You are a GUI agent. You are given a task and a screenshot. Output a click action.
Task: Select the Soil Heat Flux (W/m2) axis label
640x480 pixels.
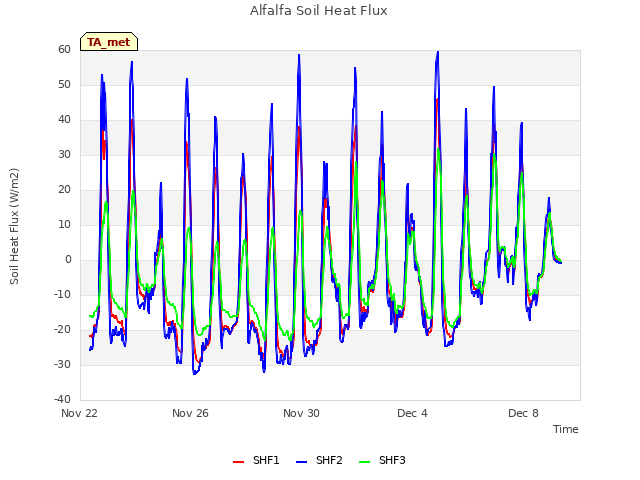tap(14, 226)
